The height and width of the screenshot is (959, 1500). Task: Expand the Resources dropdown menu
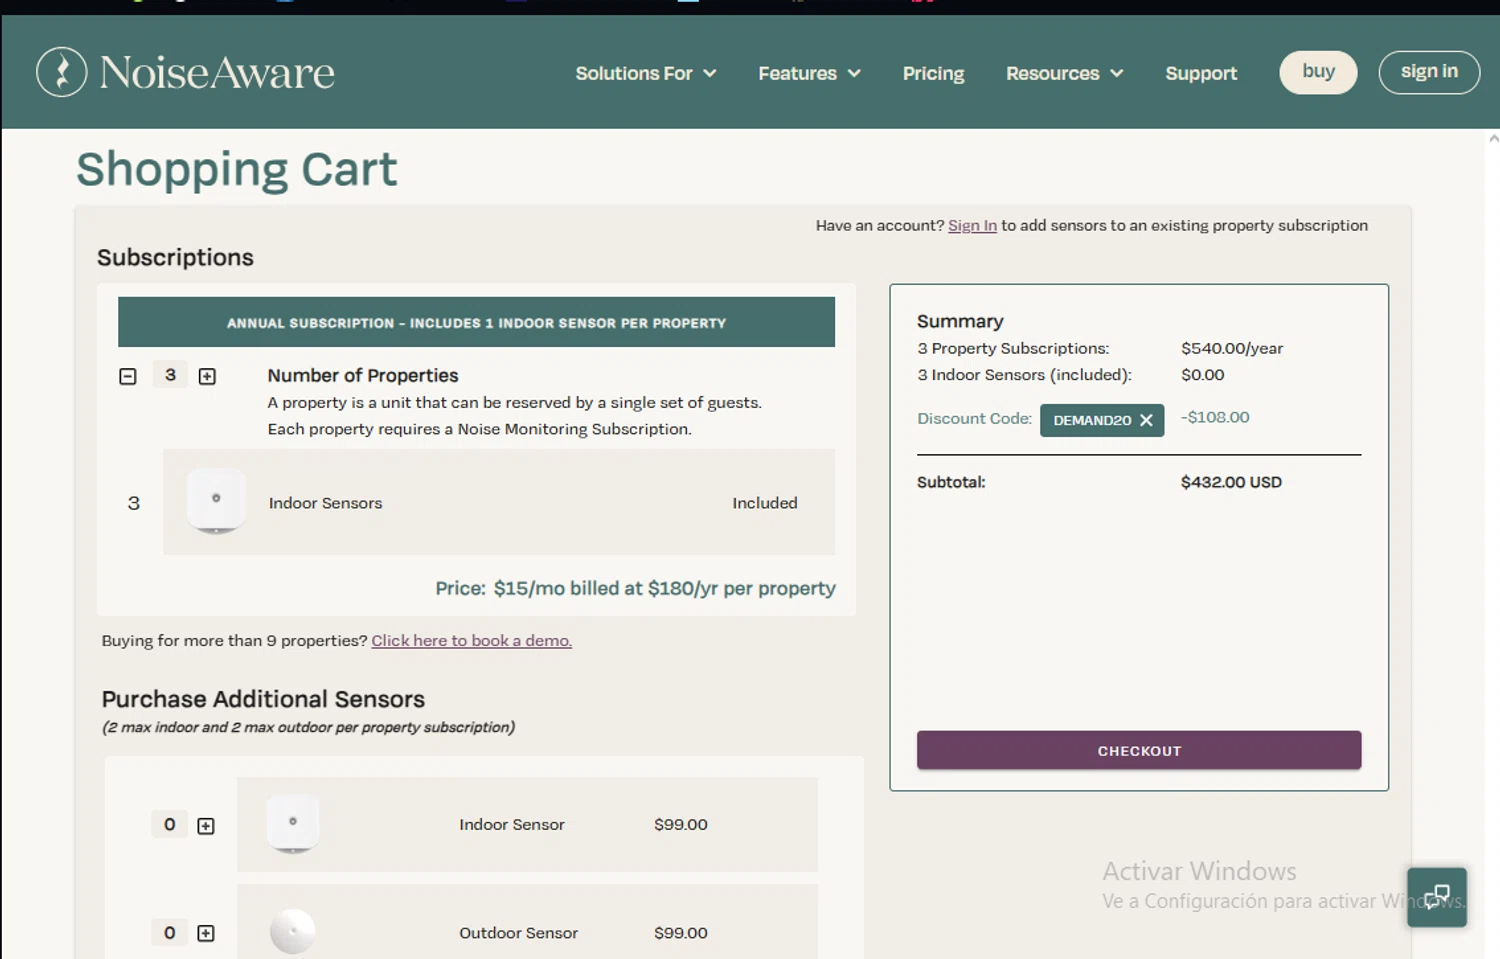[1065, 73]
